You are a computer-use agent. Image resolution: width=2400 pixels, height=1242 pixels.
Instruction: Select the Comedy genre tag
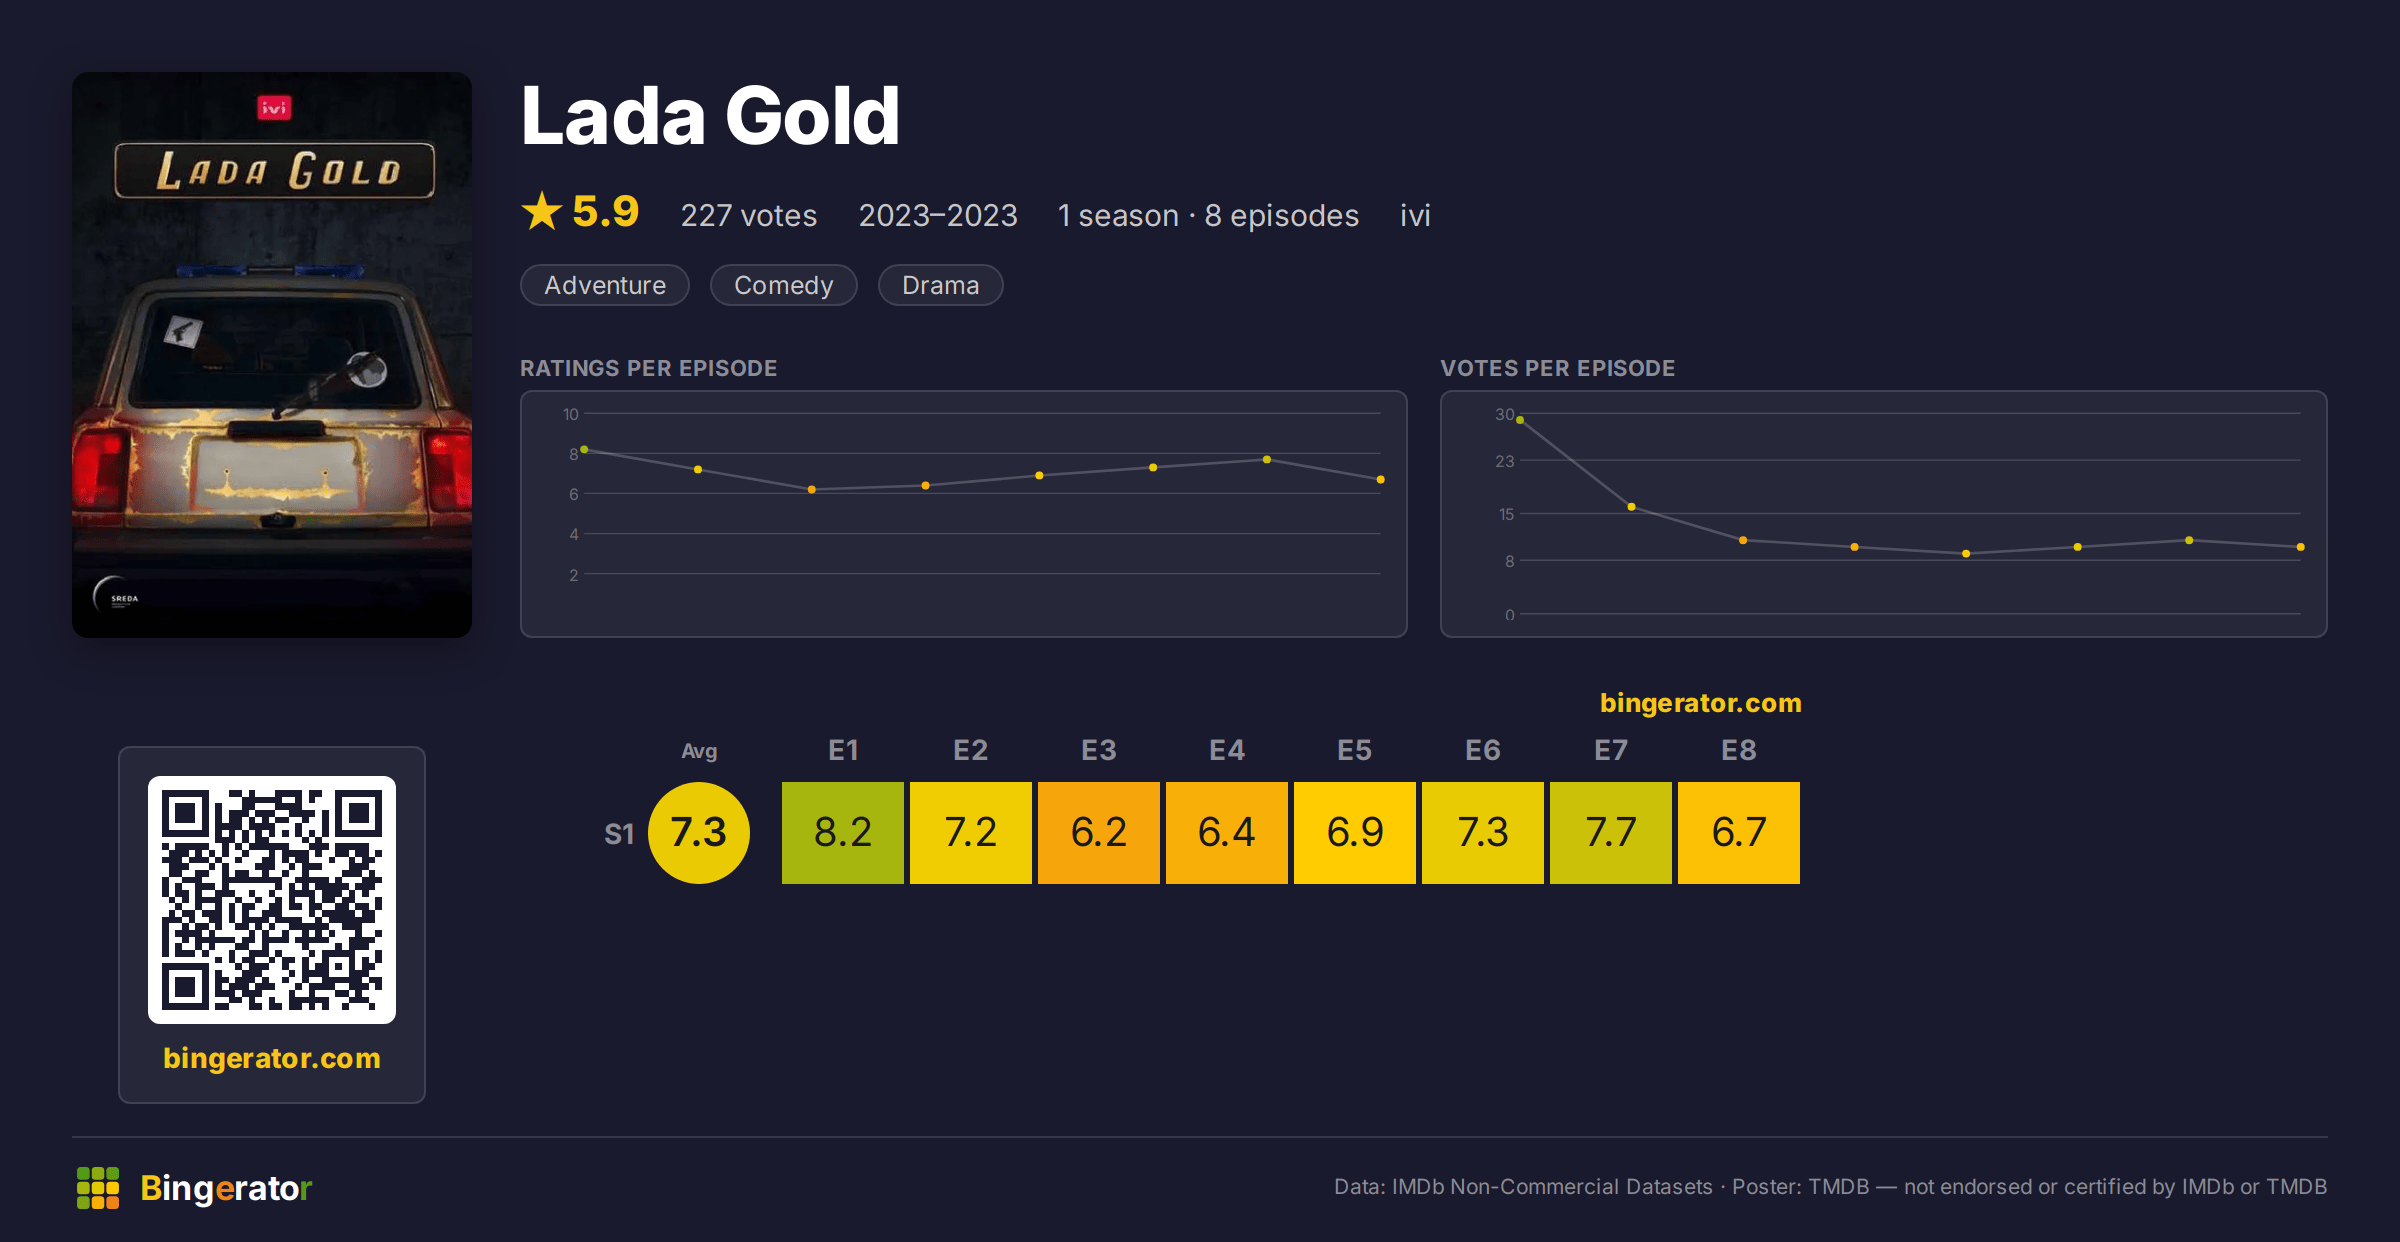pos(784,285)
